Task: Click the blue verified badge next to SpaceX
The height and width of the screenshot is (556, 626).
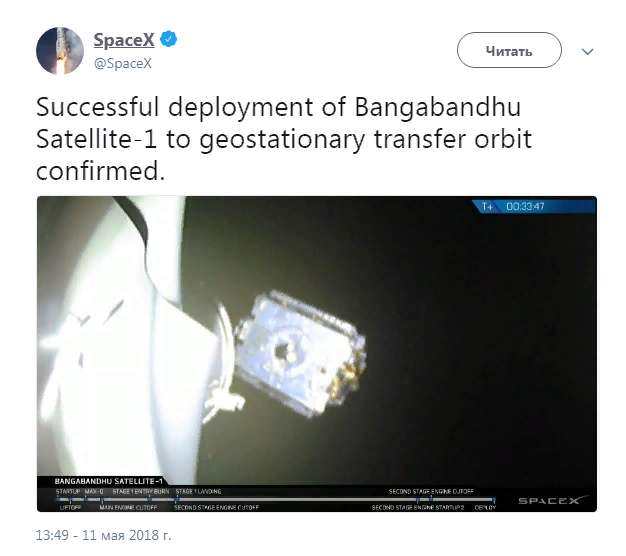Action: point(168,39)
